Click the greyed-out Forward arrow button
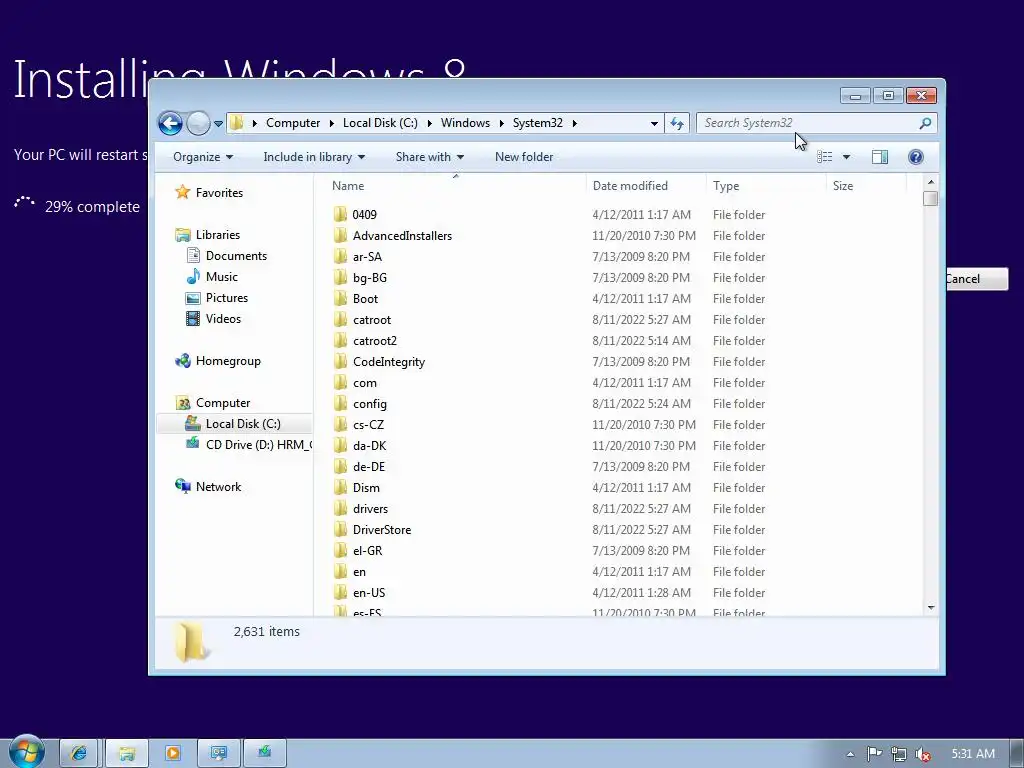 click(198, 123)
